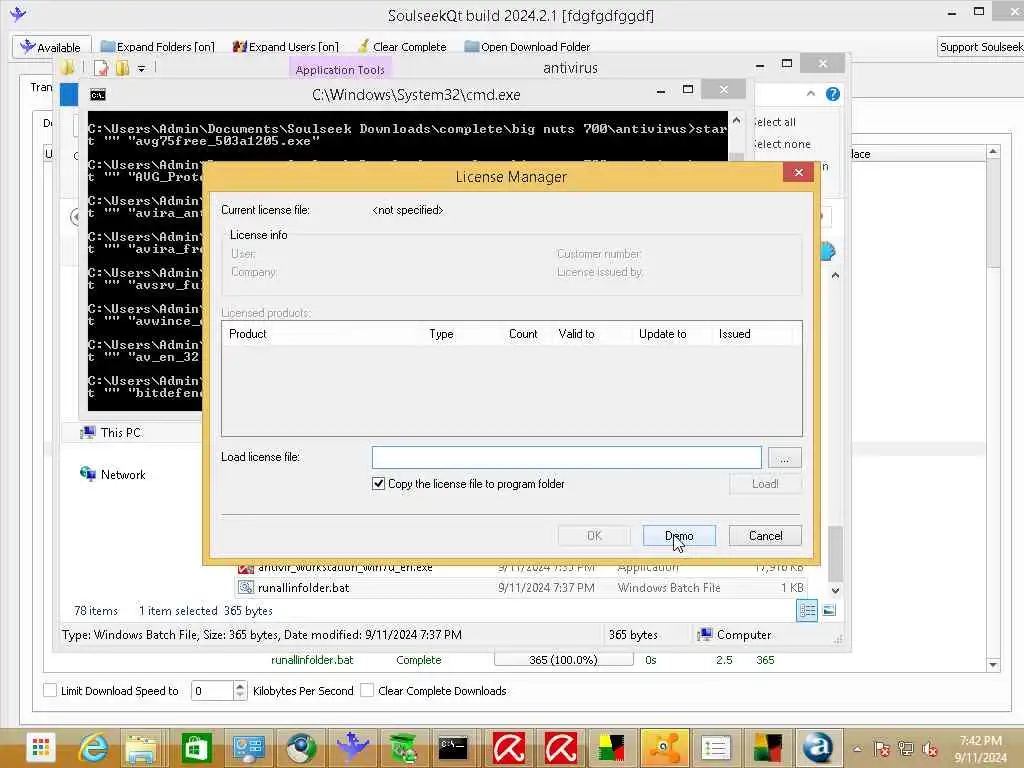Click the Issued column header
1024x768 pixels.
735,334
